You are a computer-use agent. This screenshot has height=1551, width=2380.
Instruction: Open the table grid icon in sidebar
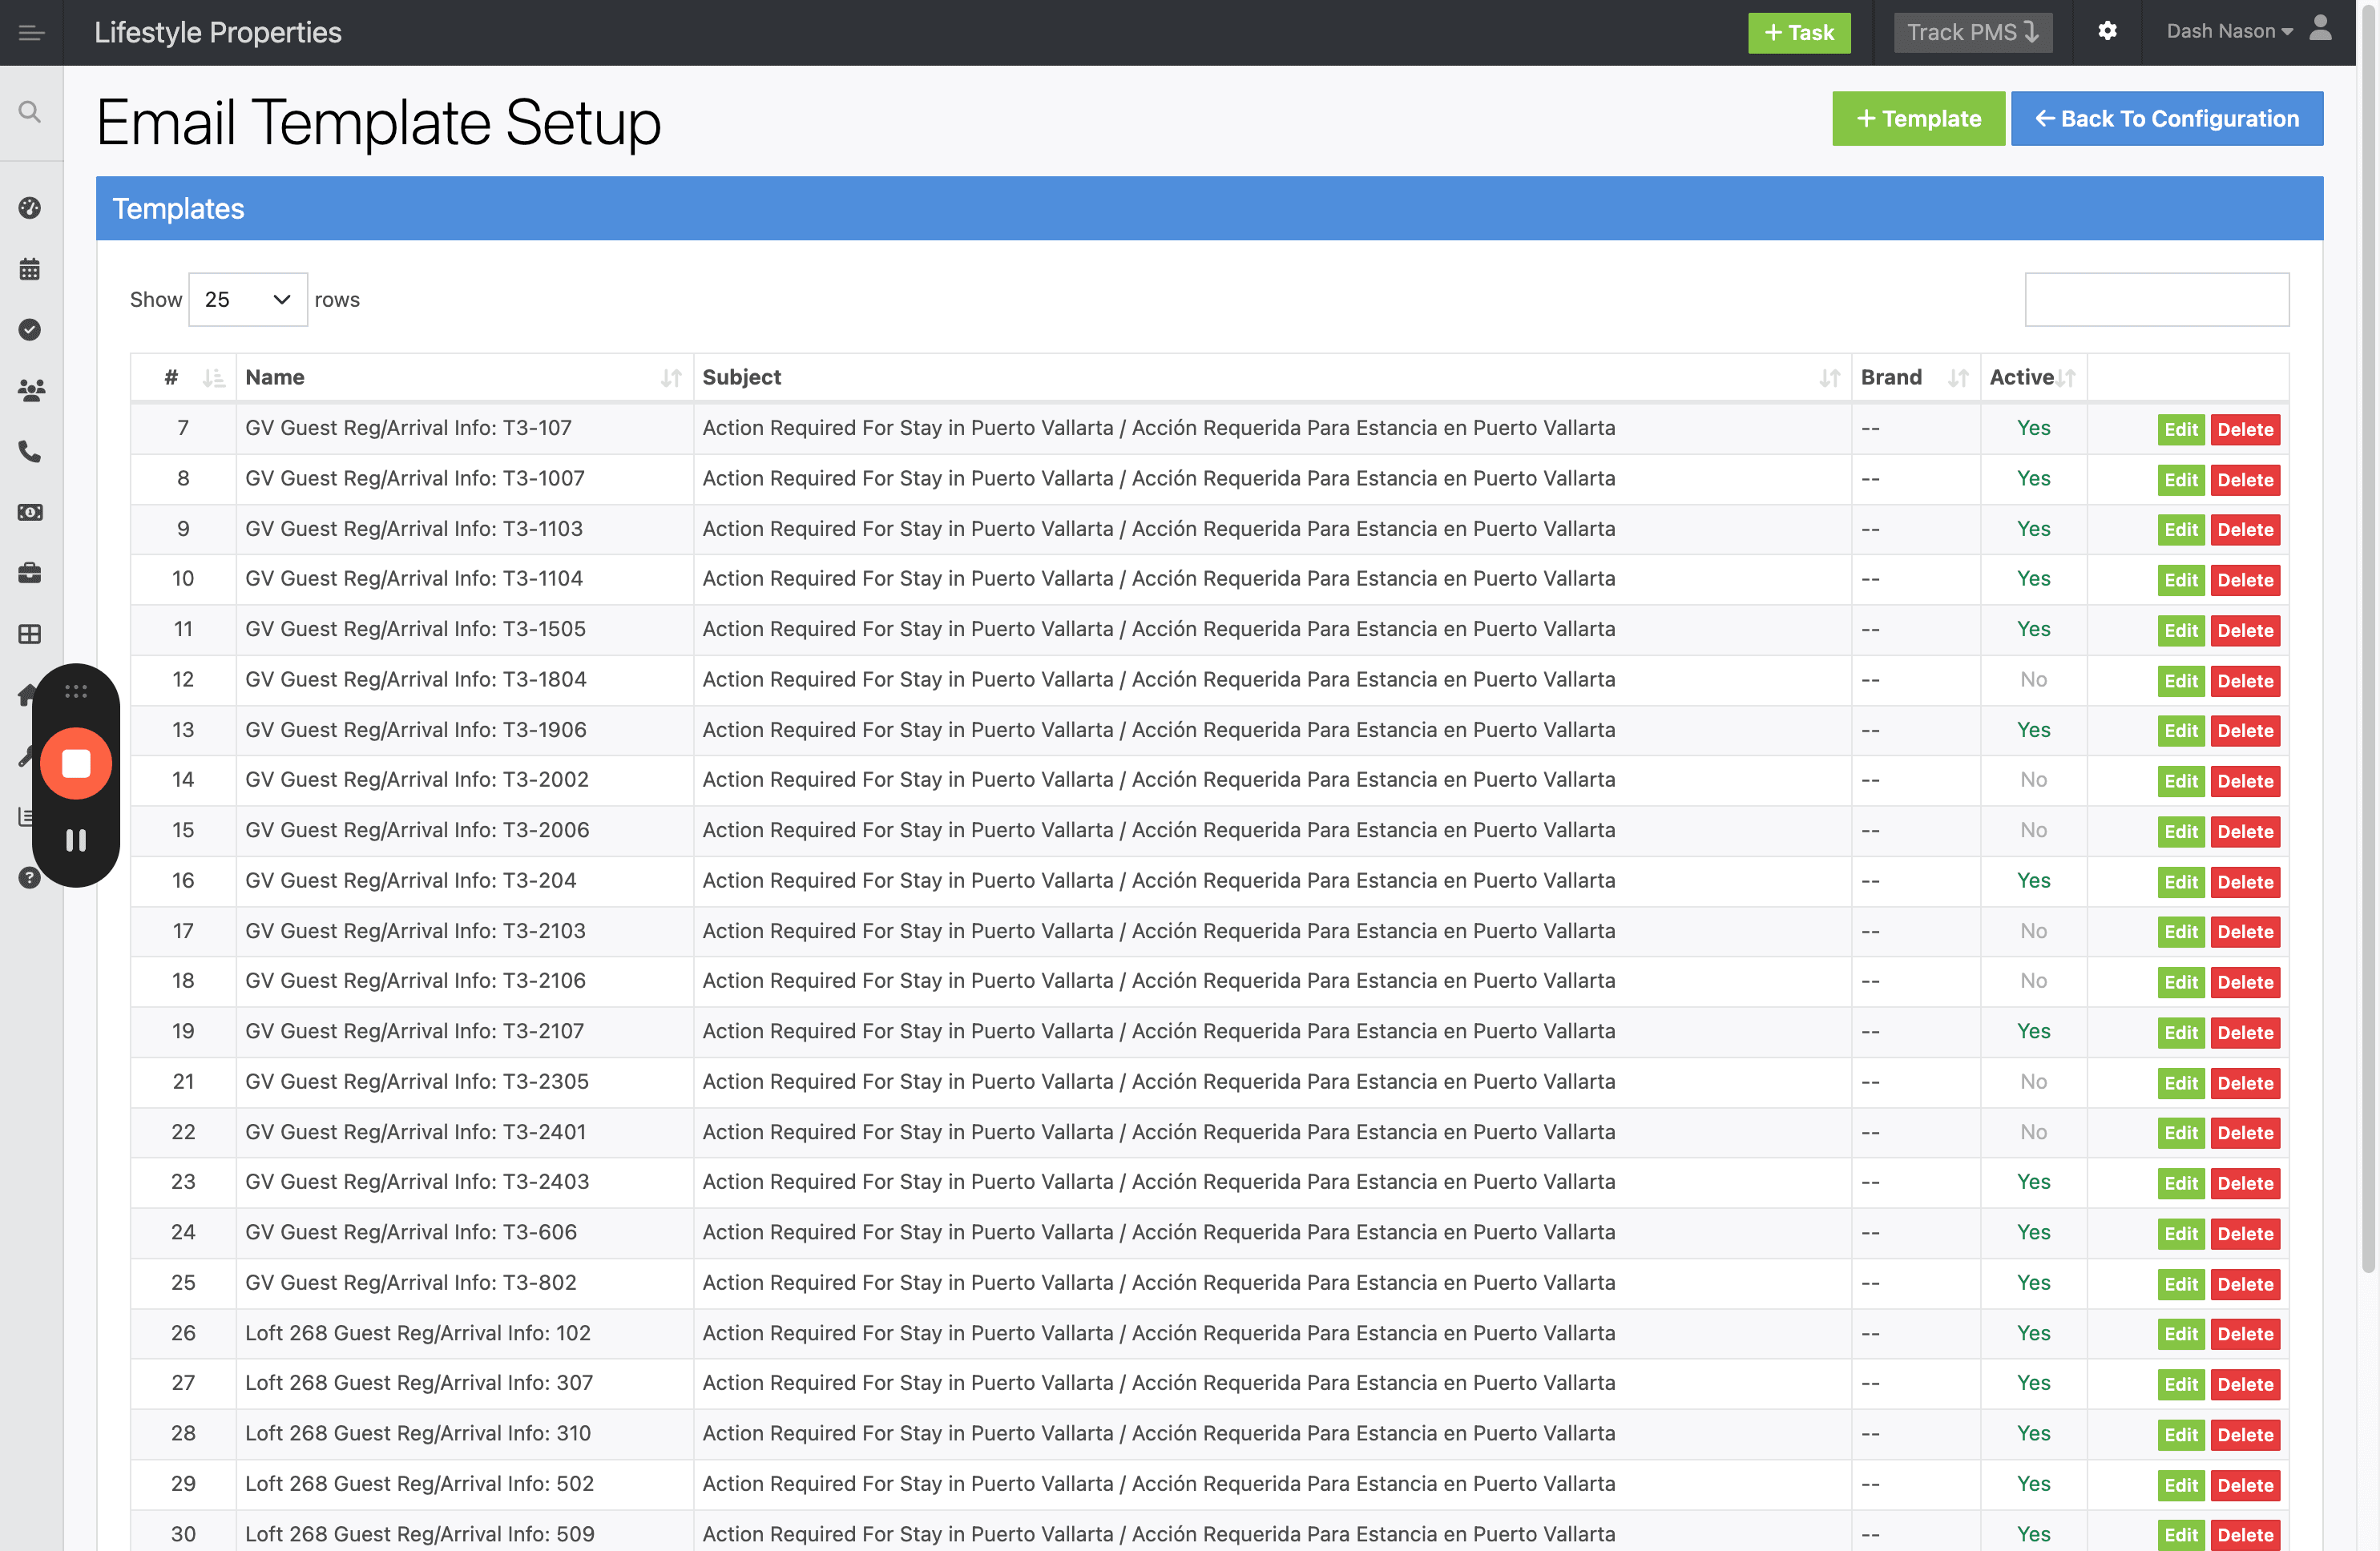[x=30, y=634]
